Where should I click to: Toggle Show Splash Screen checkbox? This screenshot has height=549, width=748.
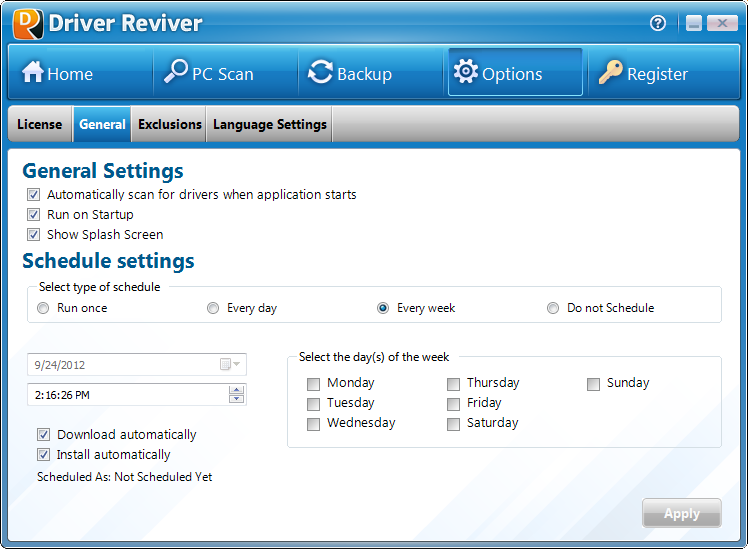click(x=33, y=235)
